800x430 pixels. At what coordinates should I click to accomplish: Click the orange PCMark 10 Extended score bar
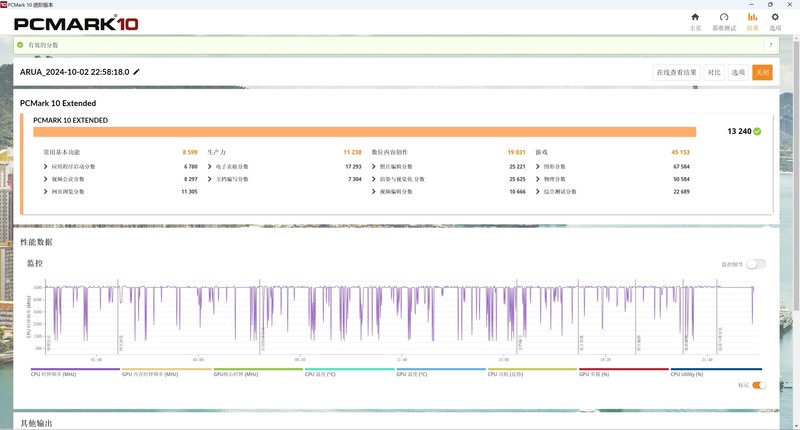(364, 131)
